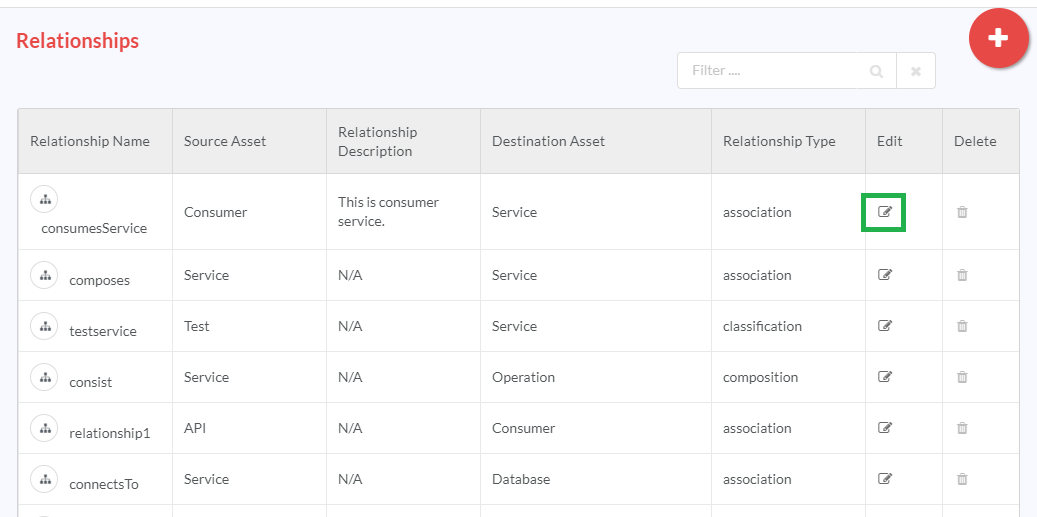
Task: Click the Relationships page heading
Action: click(77, 41)
